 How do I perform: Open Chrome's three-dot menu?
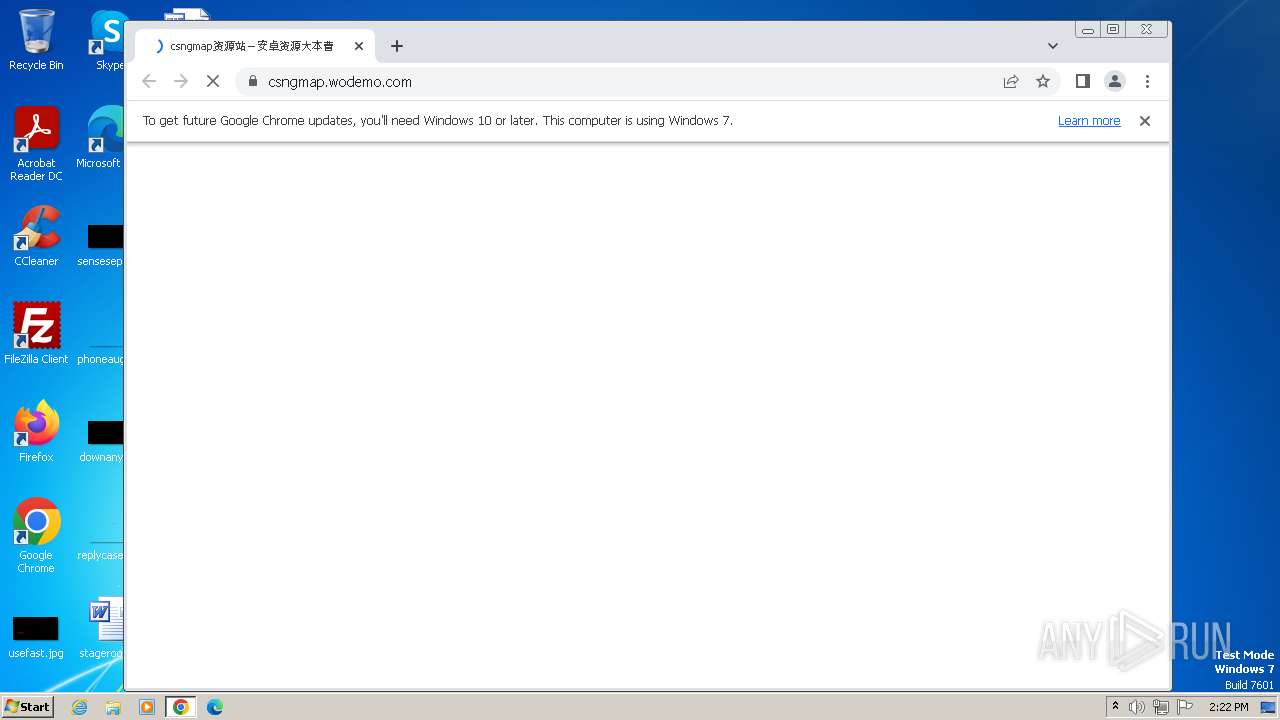tap(1147, 82)
